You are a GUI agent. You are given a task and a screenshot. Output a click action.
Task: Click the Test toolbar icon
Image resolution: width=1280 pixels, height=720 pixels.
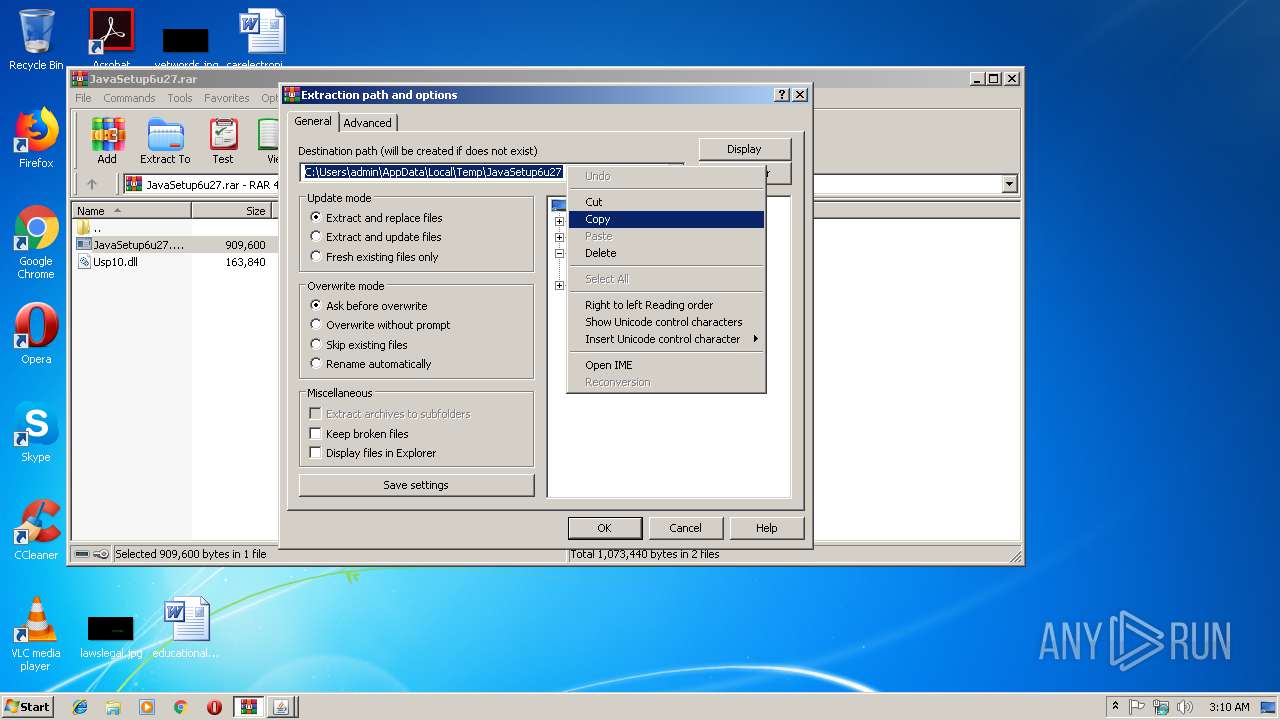223,135
